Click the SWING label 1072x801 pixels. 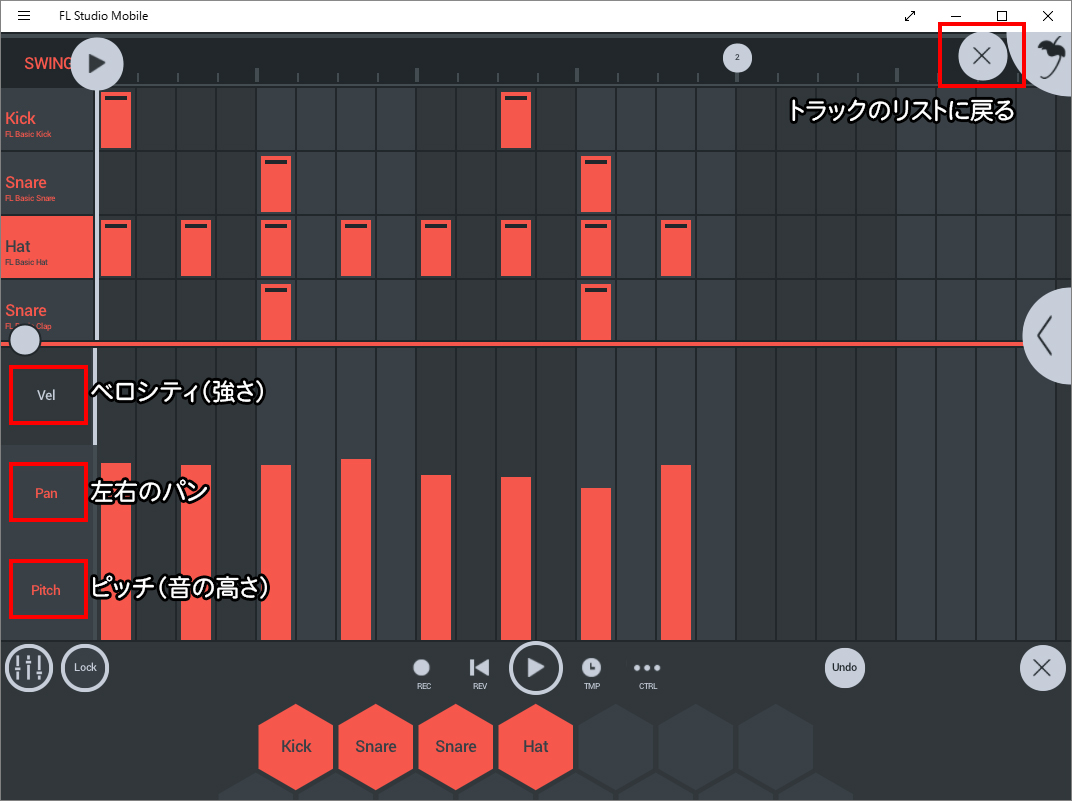[47, 64]
